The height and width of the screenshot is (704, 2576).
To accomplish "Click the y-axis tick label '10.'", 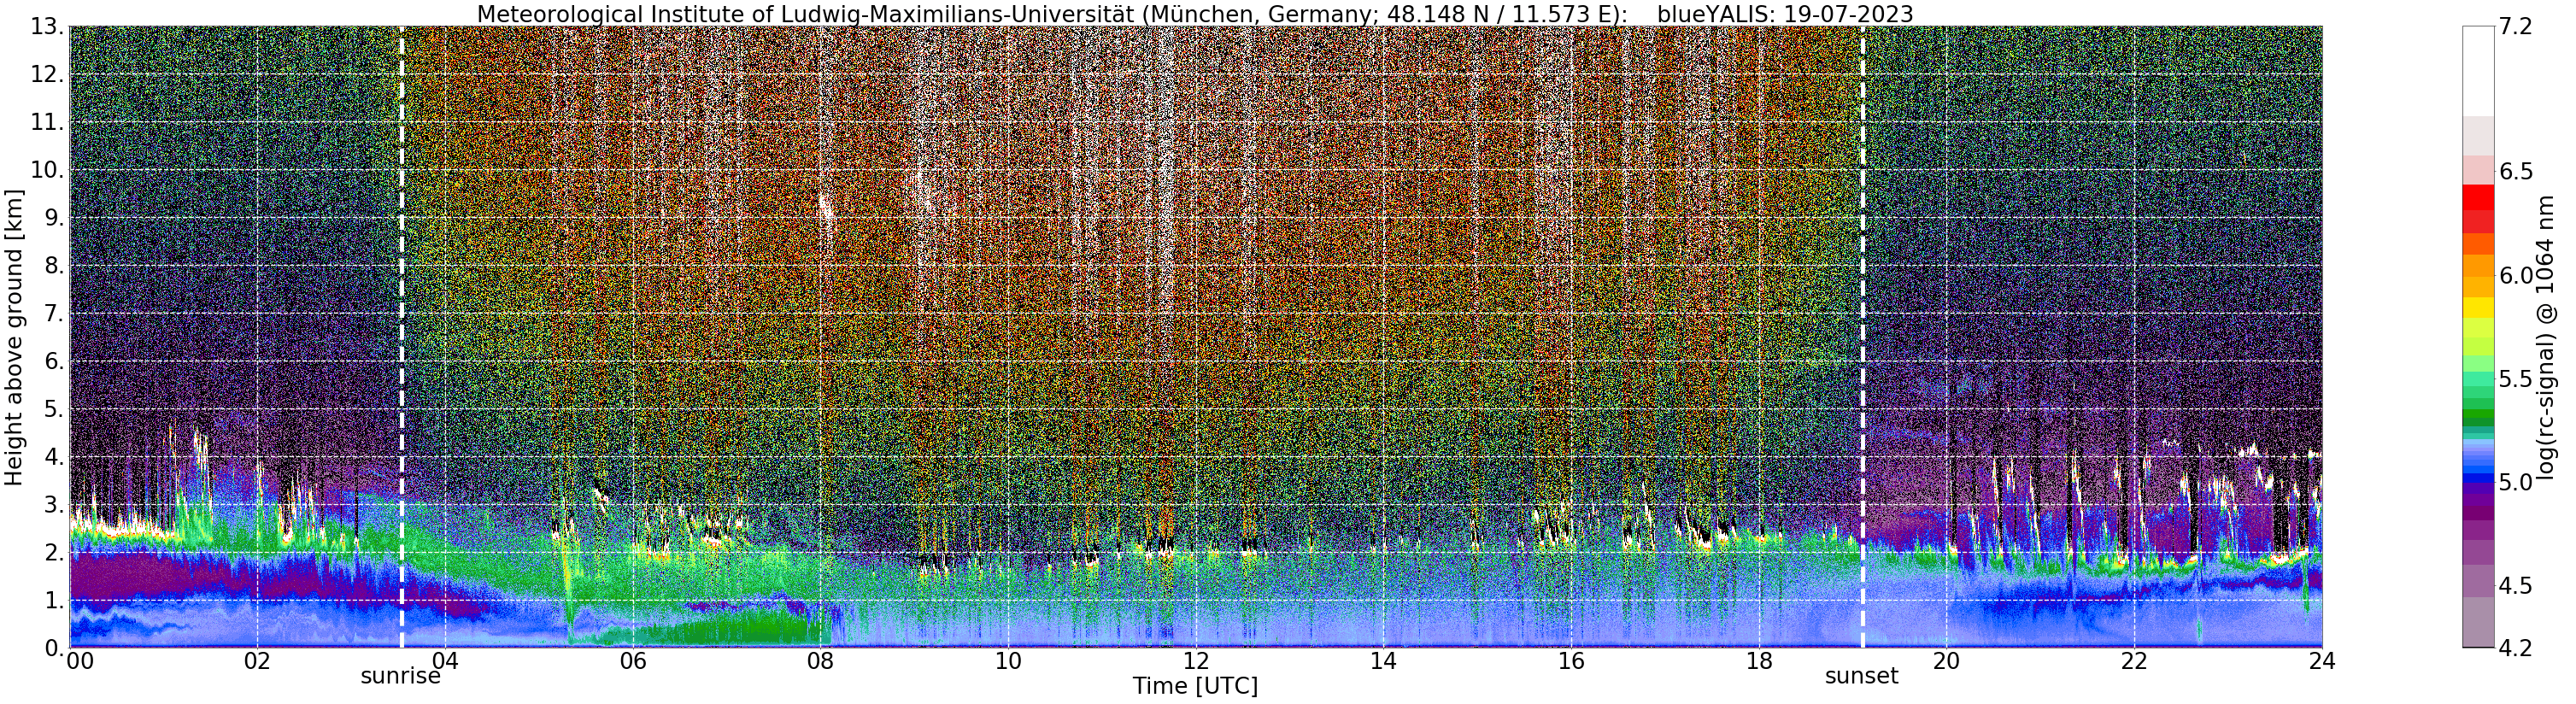I will pos(48,170).
